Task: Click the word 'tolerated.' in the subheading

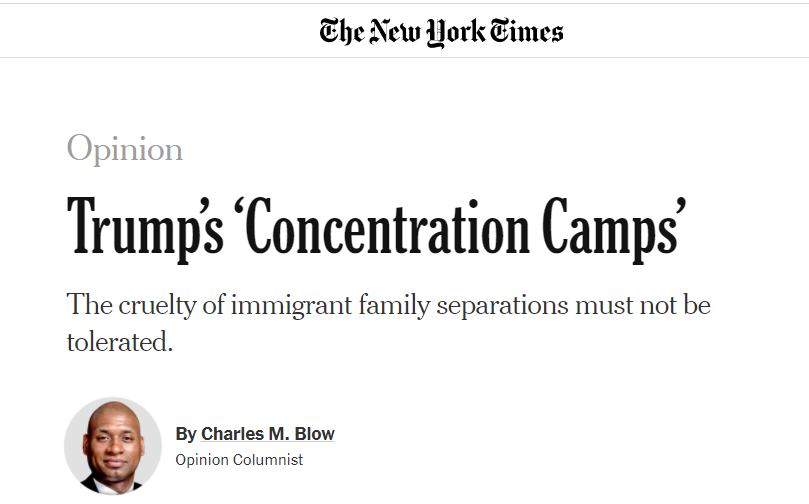Action: tap(121, 342)
